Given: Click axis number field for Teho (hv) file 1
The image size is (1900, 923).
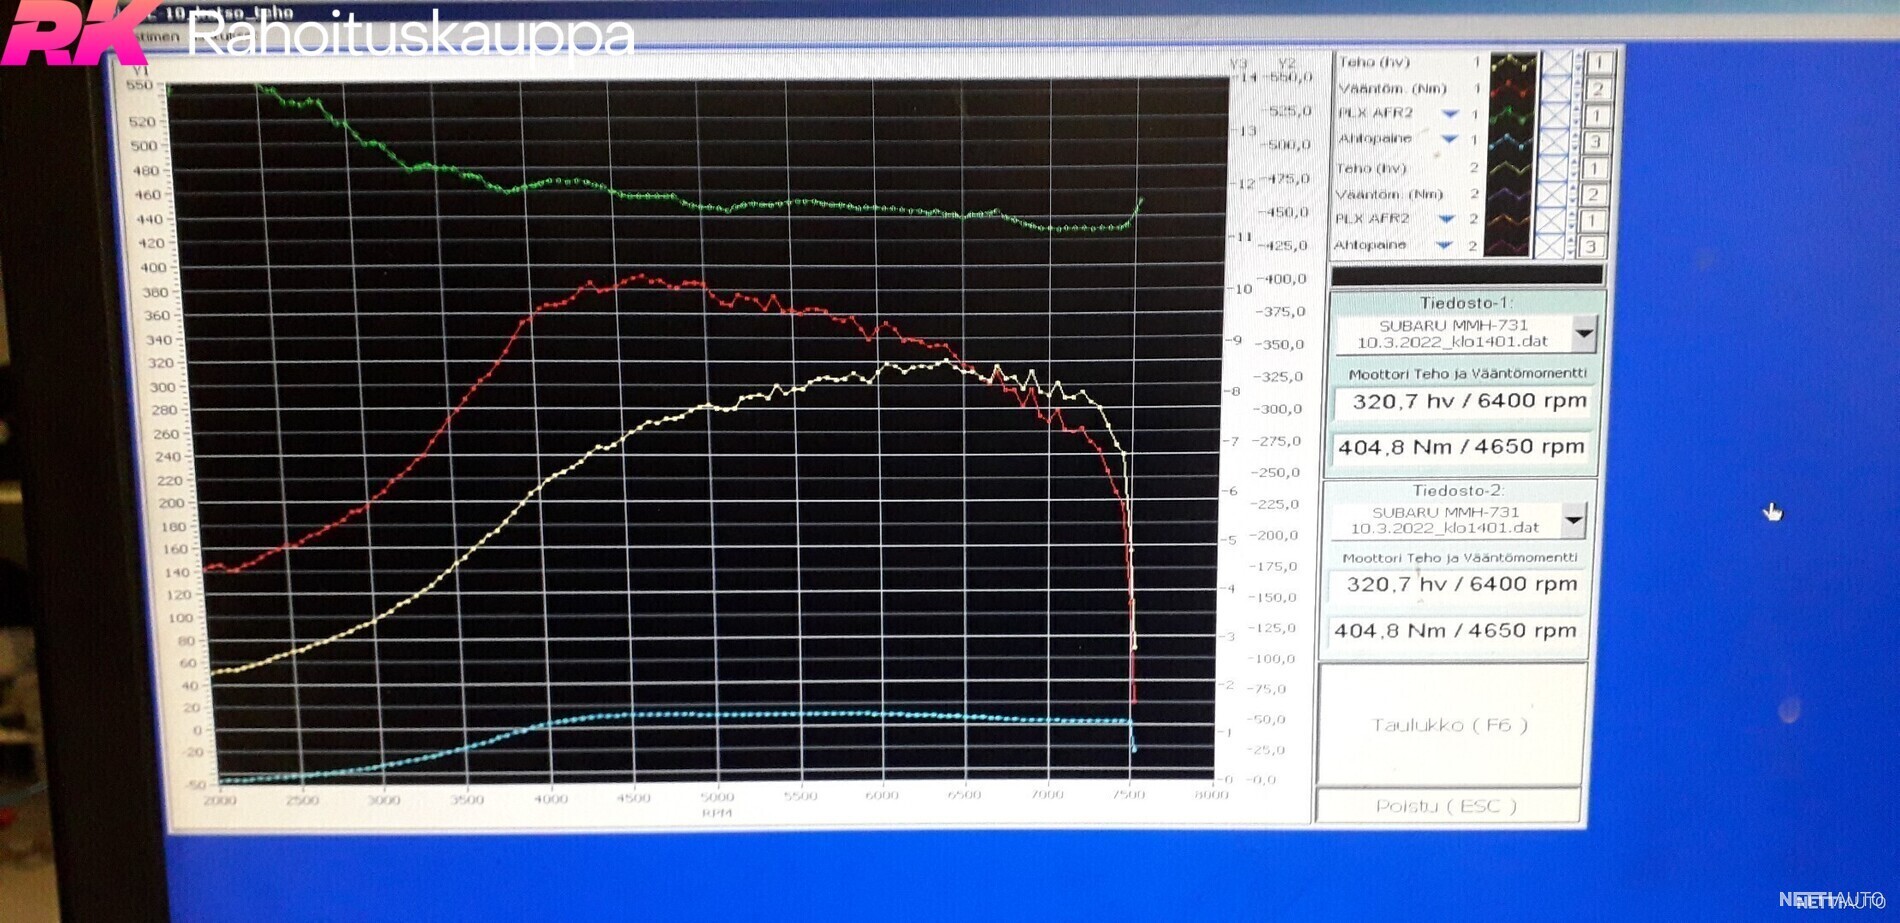Looking at the screenshot, I should coord(1600,63).
